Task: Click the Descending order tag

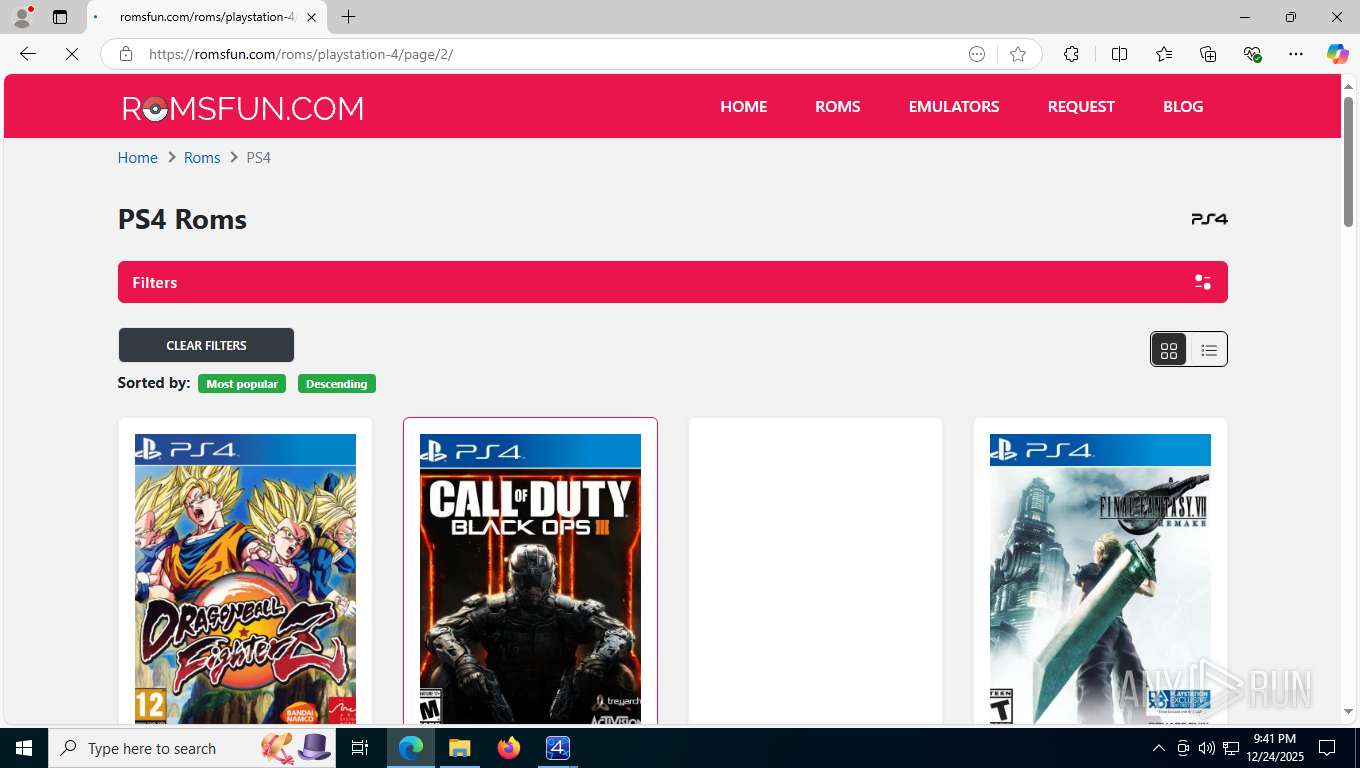Action: [337, 384]
